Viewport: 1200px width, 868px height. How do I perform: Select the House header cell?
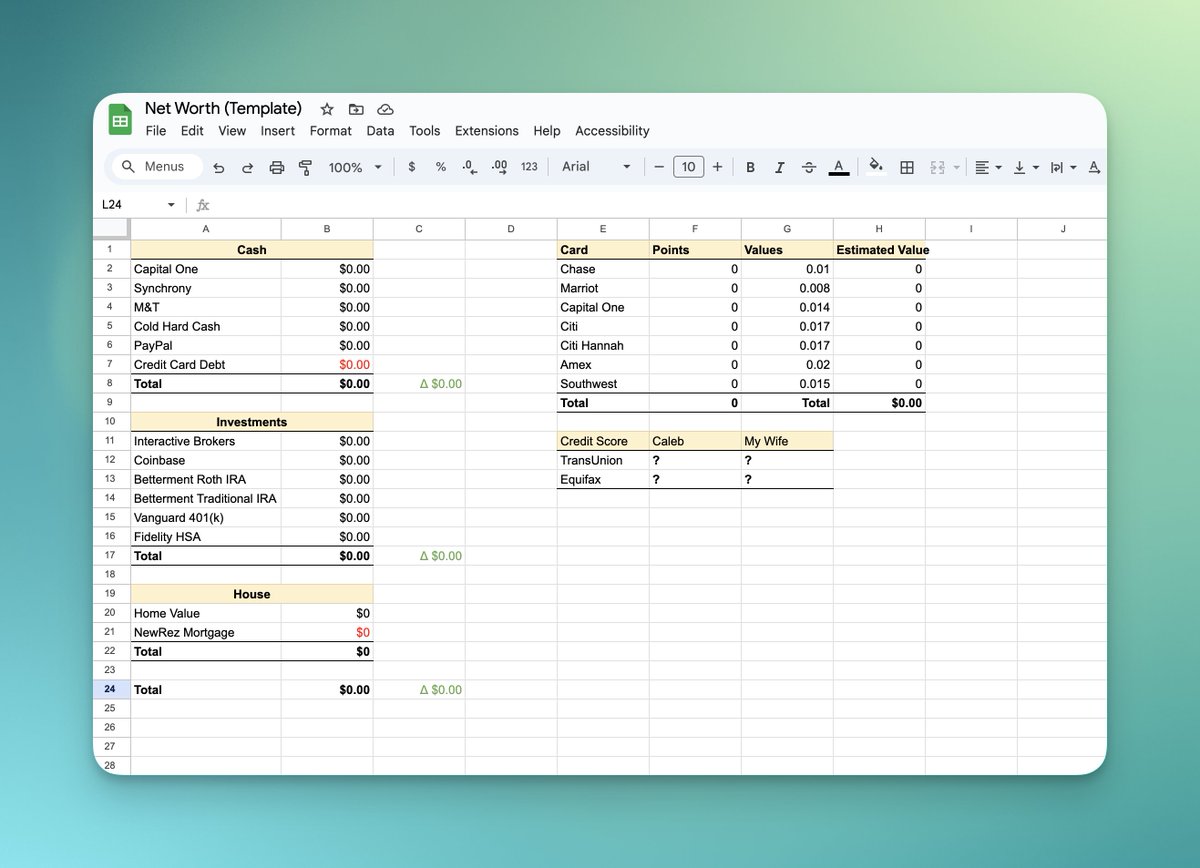252,594
